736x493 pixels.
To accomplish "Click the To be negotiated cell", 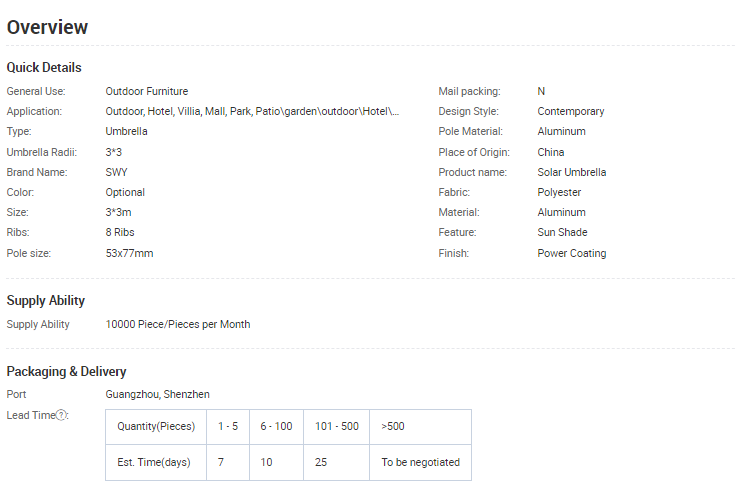I will (420, 462).
